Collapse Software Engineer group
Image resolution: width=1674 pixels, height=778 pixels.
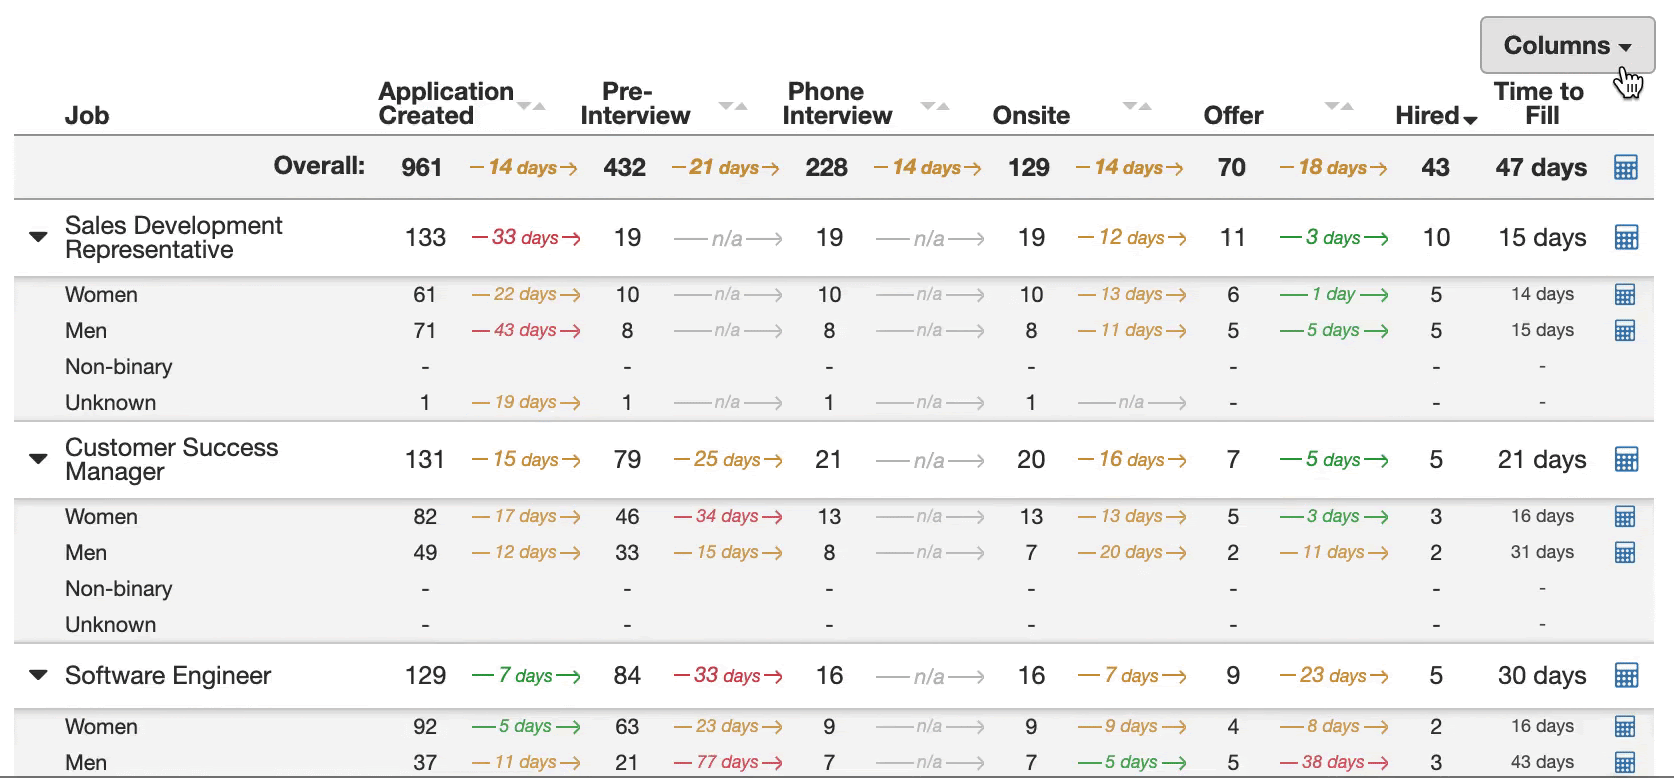pyautogui.click(x=38, y=676)
